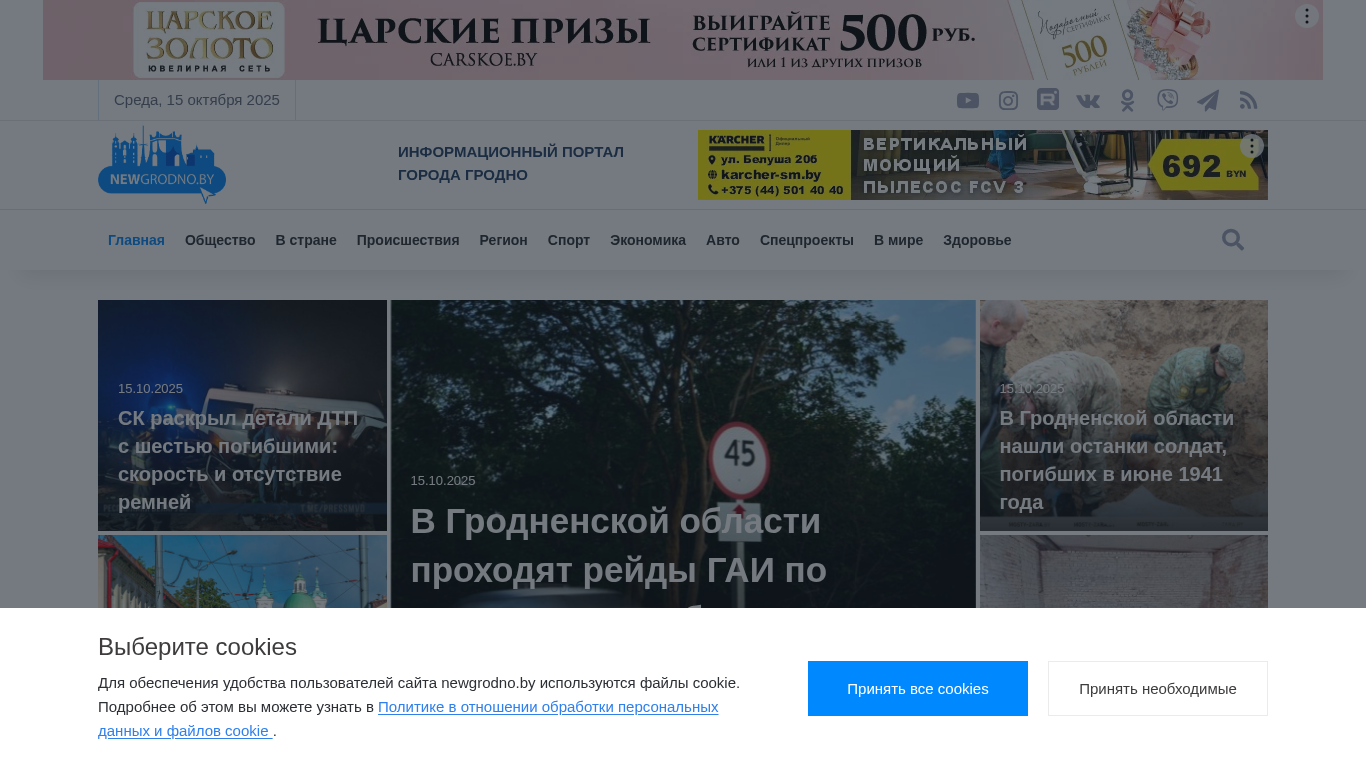Screen dimensions: 1366x768
Task: Open the Telegram channel icon
Action: tap(1208, 100)
